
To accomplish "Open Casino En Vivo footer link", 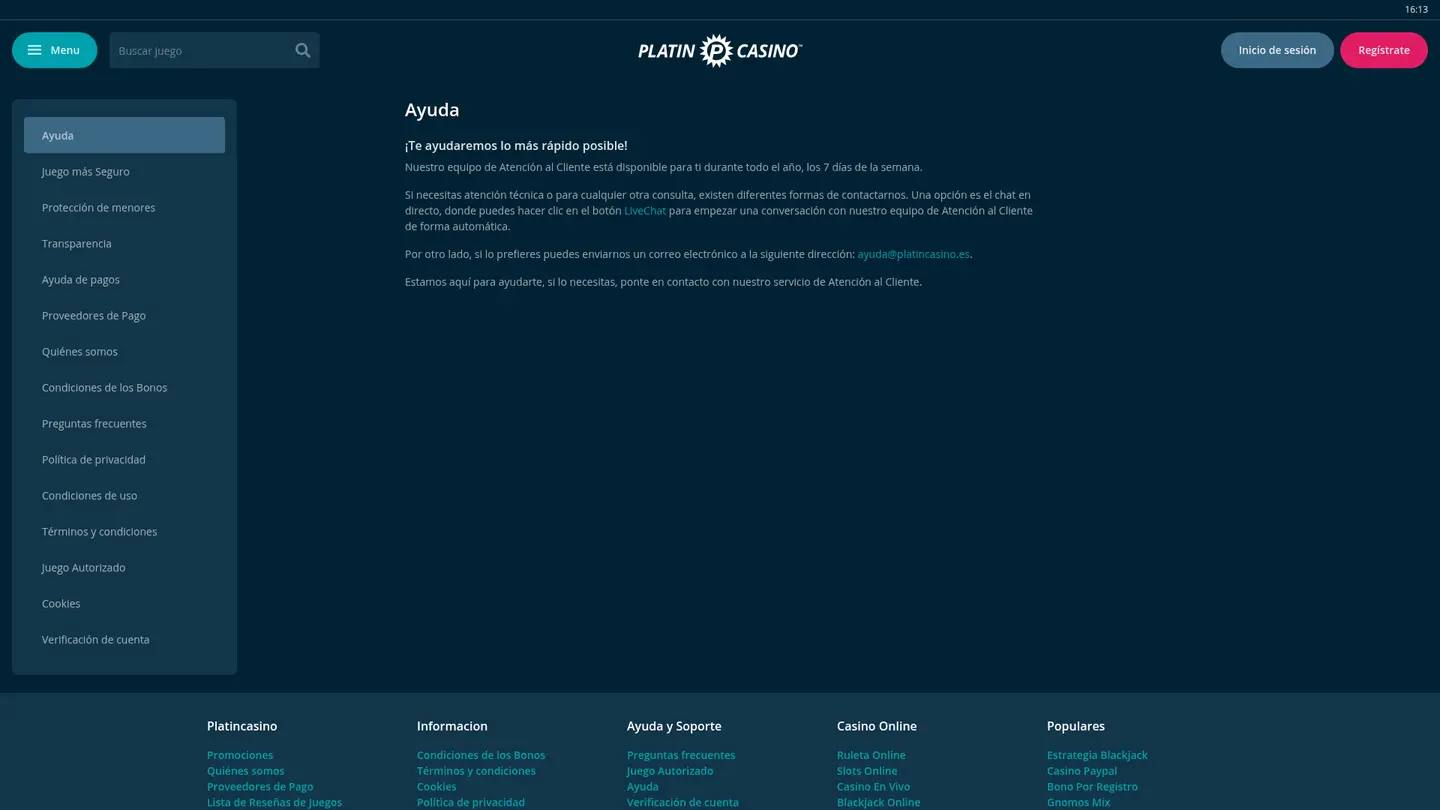I will (873, 787).
